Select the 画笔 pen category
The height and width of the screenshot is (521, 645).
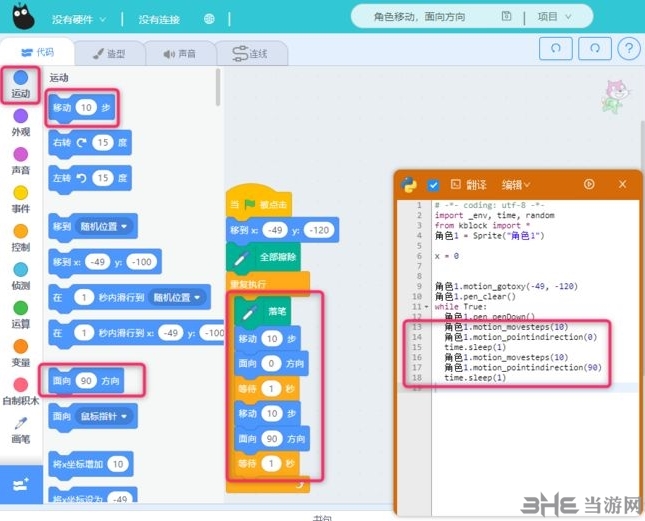point(21,430)
